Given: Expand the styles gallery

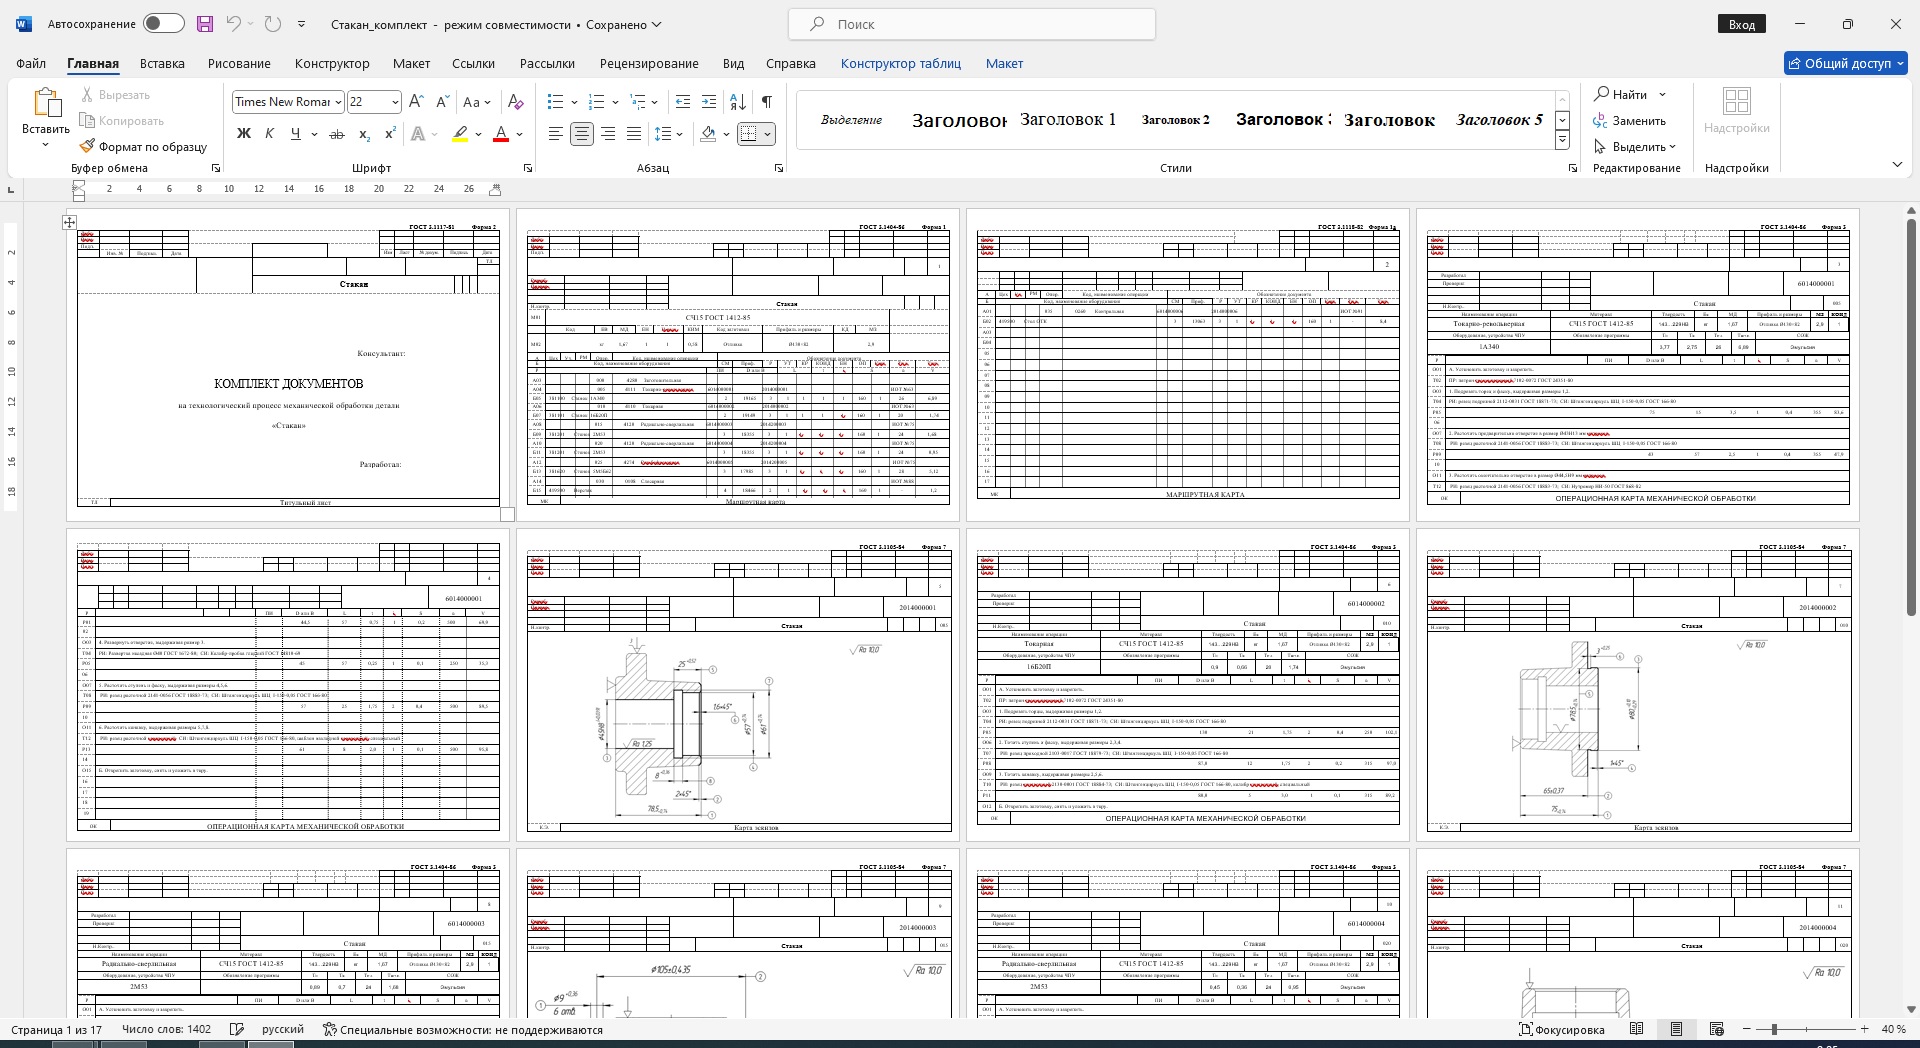Looking at the screenshot, I should click(1562, 141).
